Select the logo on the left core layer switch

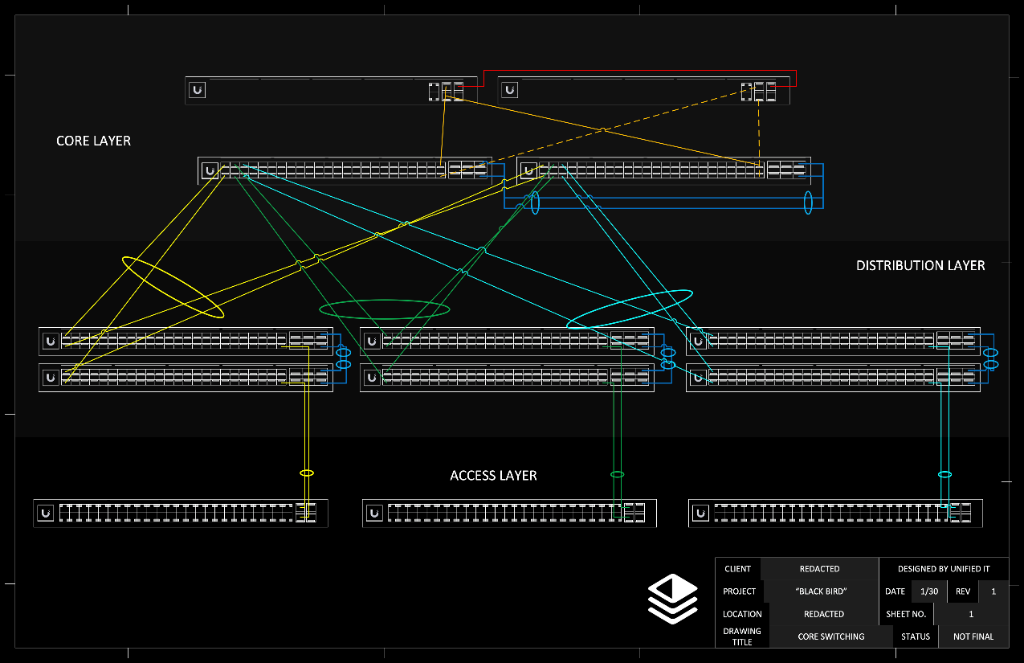click(210, 171)
